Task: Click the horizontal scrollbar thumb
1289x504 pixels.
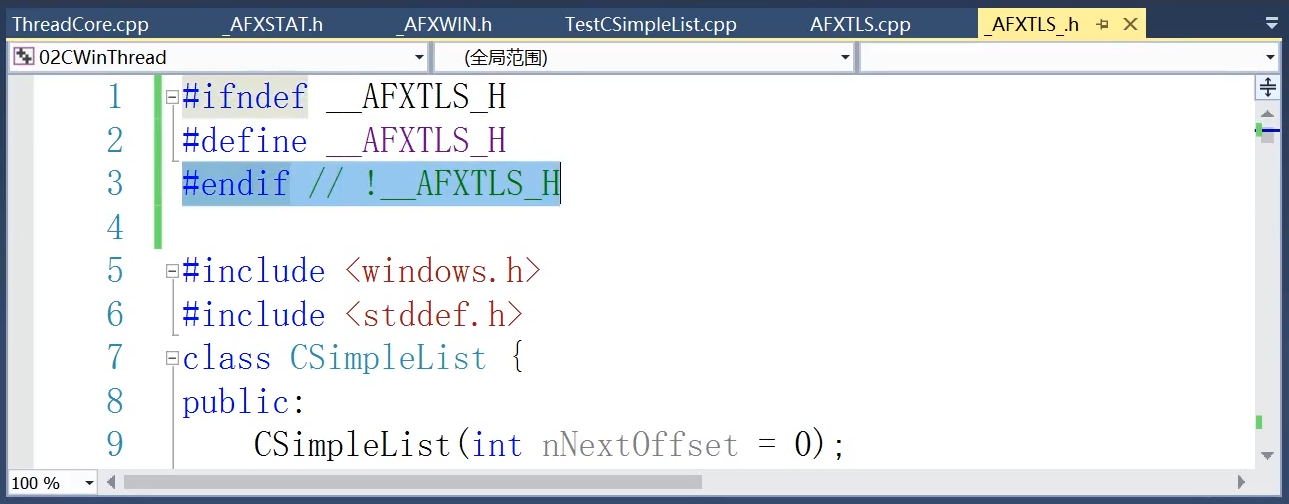Action: [413, 482]
